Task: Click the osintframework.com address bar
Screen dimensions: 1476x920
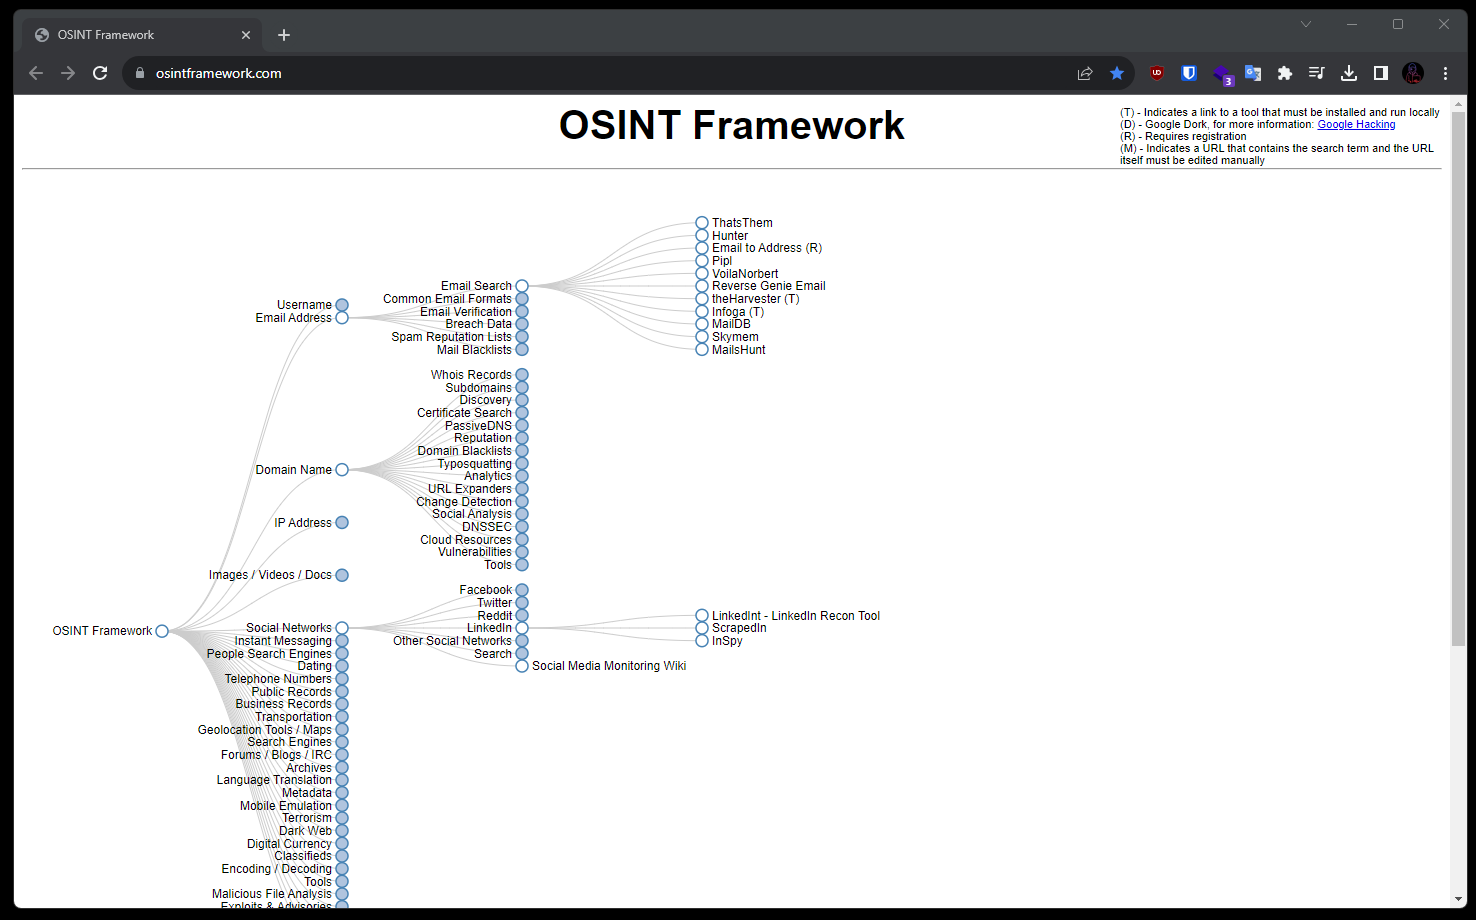Action: [600, 73]
